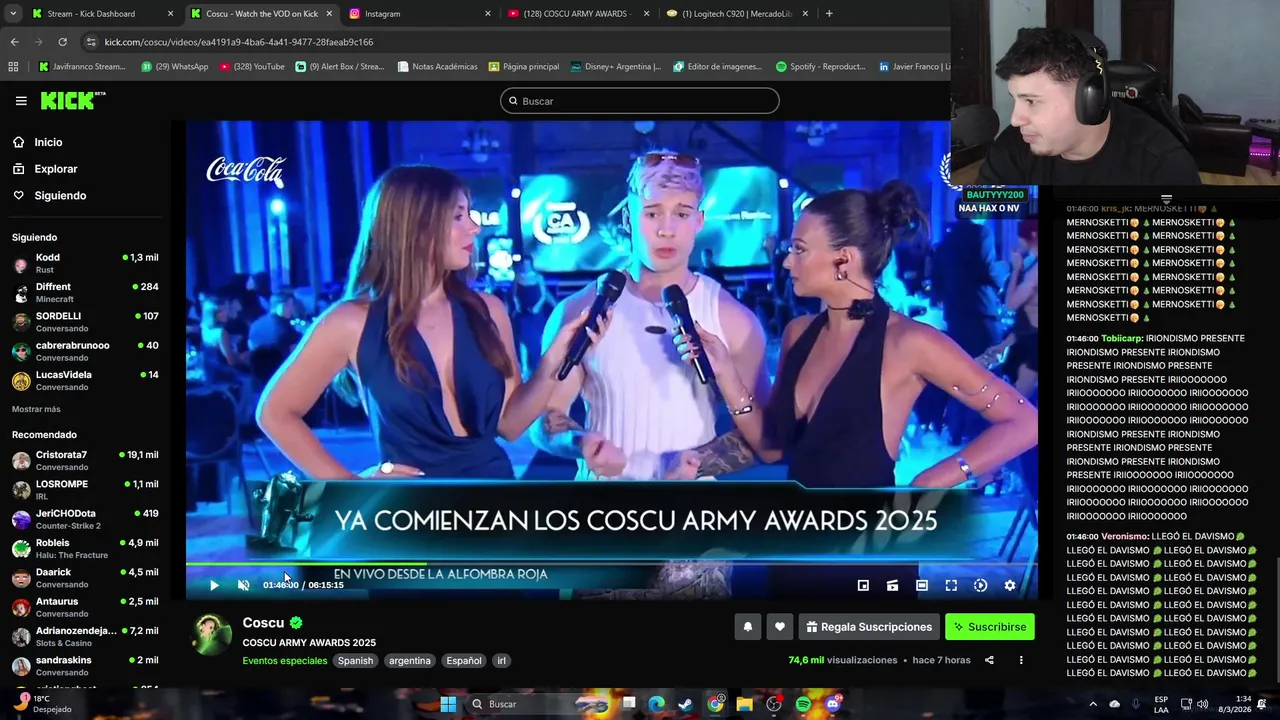1280x720 pixels.
Task: Open playback speed control icon
Action: point(980,586)
